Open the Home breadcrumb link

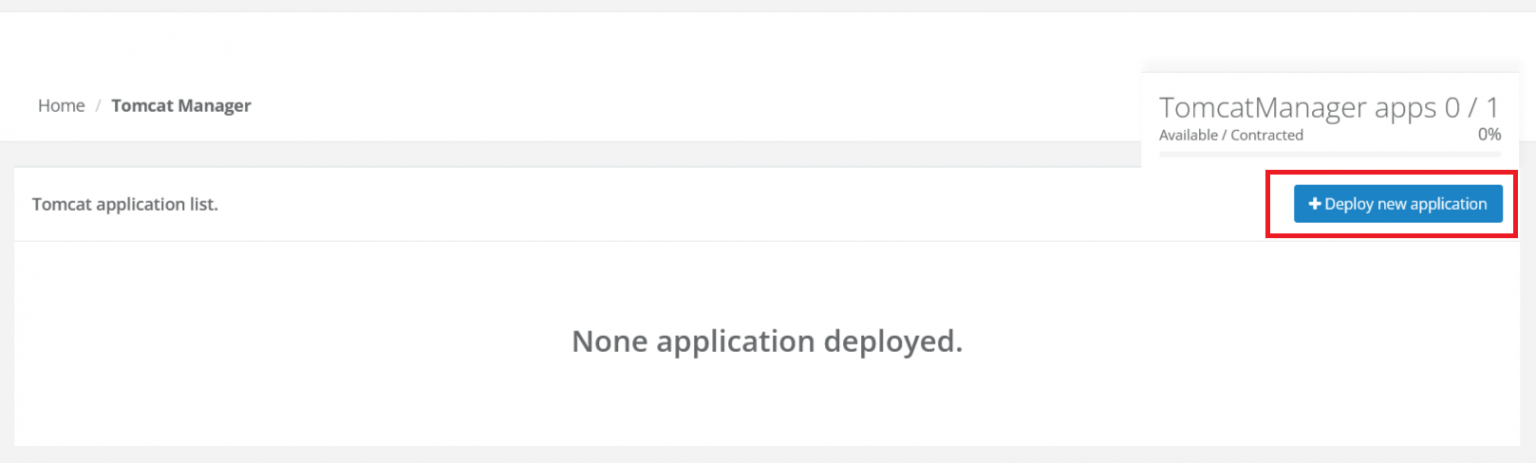[61, 105]
